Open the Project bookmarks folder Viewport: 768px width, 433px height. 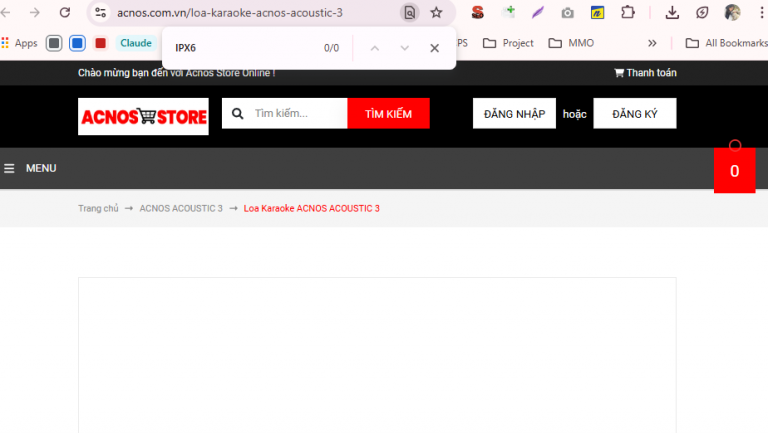508,43
